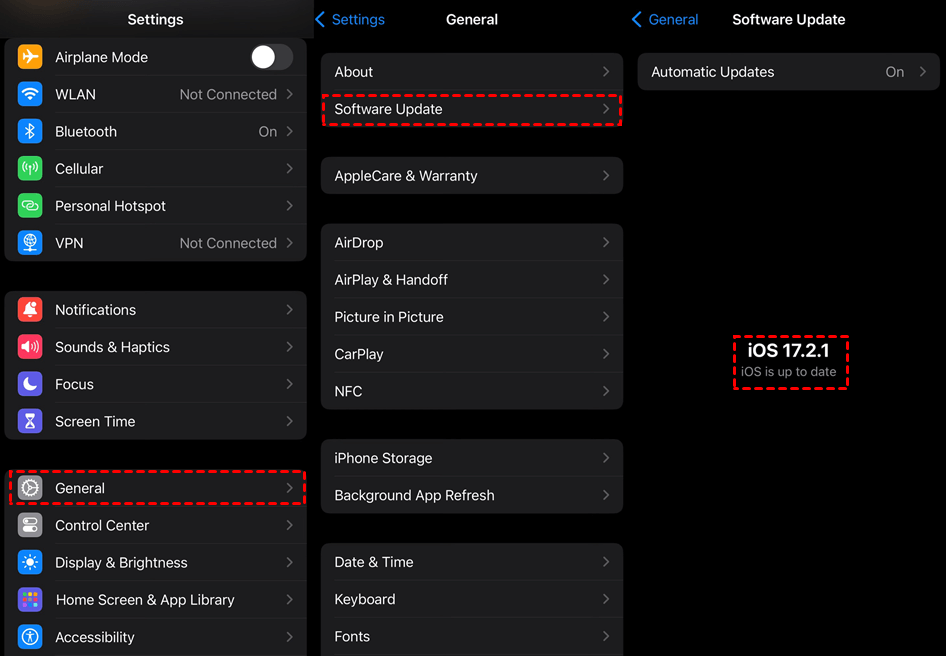This screenshot has height=656, width=946.
Task: Open Software Update in General
Action: coord(472,109)
